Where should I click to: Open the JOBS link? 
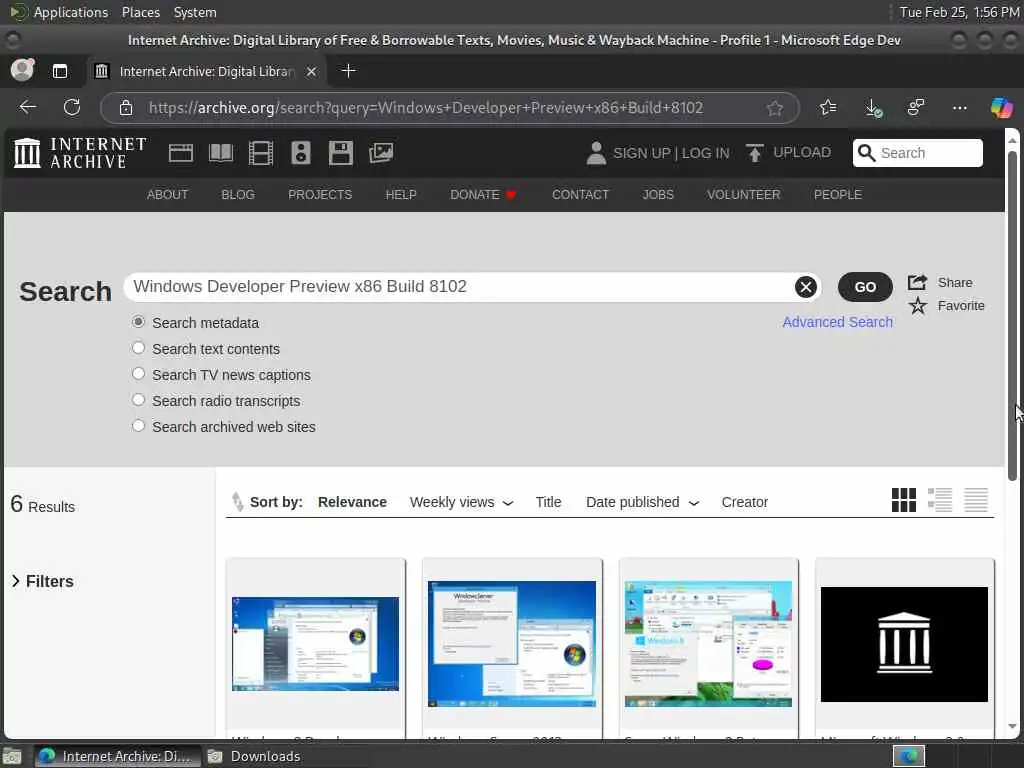click(658, 195)
